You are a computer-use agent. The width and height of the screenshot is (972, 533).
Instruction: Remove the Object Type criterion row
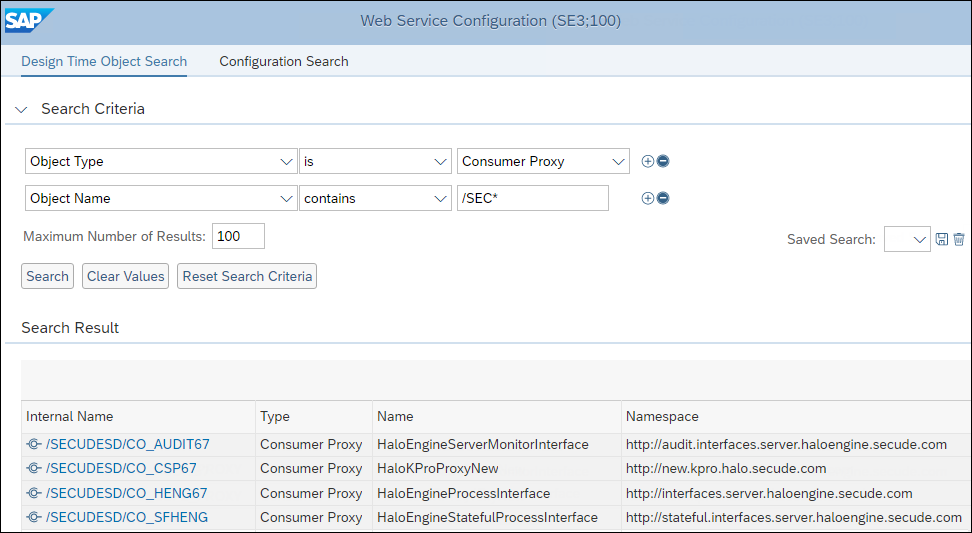663,161
